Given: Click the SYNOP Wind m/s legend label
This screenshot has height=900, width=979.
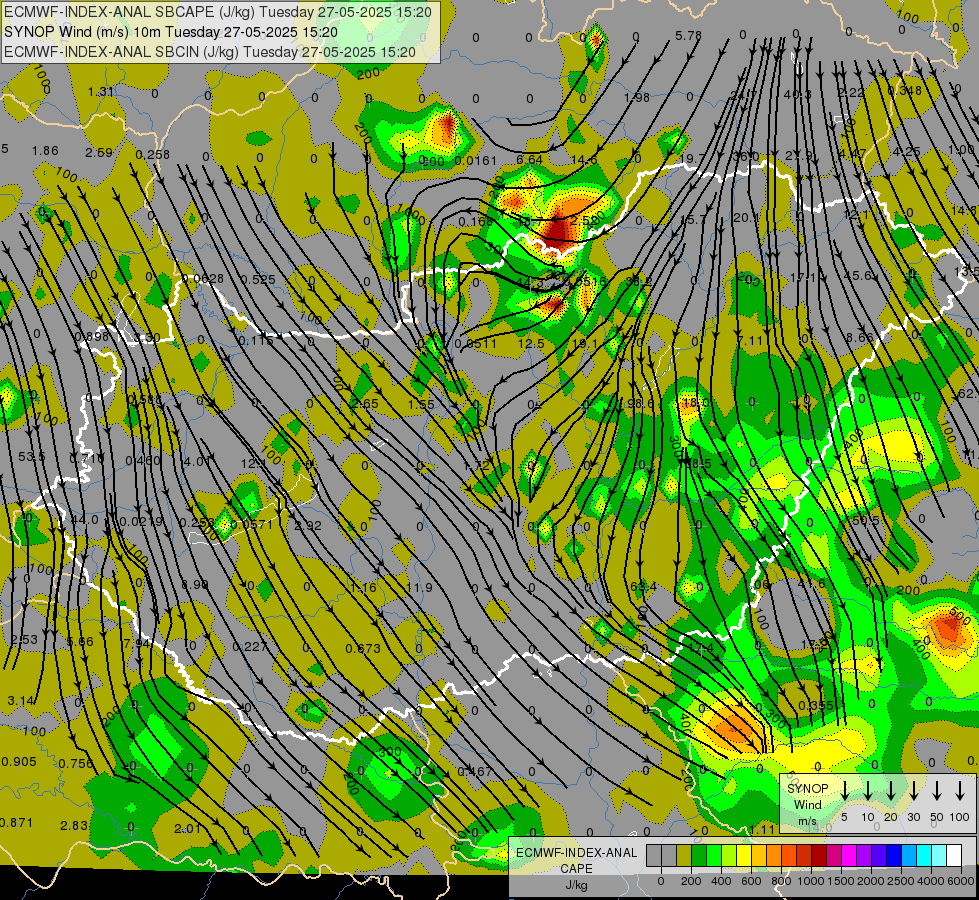Looking at the screenshot, I should pyautogui.click(x=807, y=805).
